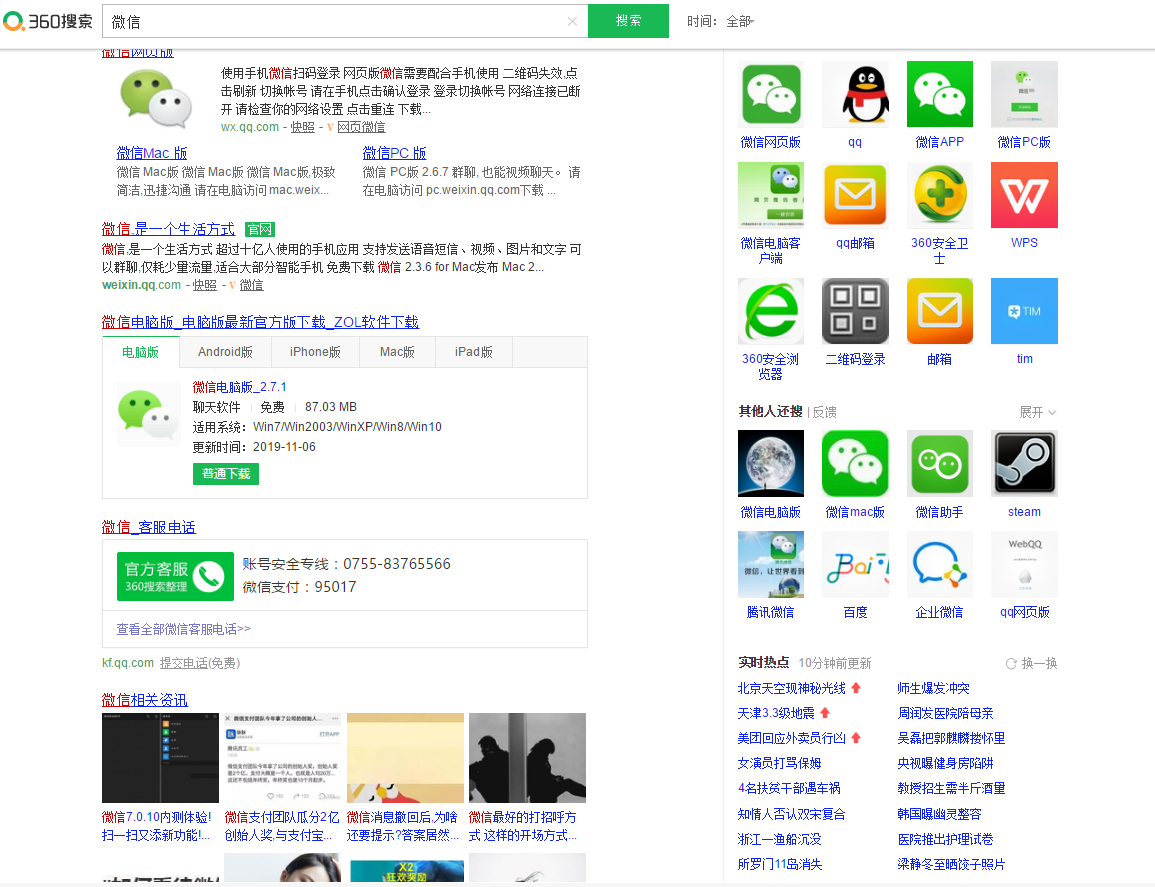Screen dimensions: 1155x887
Task: Open hot topic 浙江一渔船沉没
Action: pyautogui.click(x=779, y=839)
